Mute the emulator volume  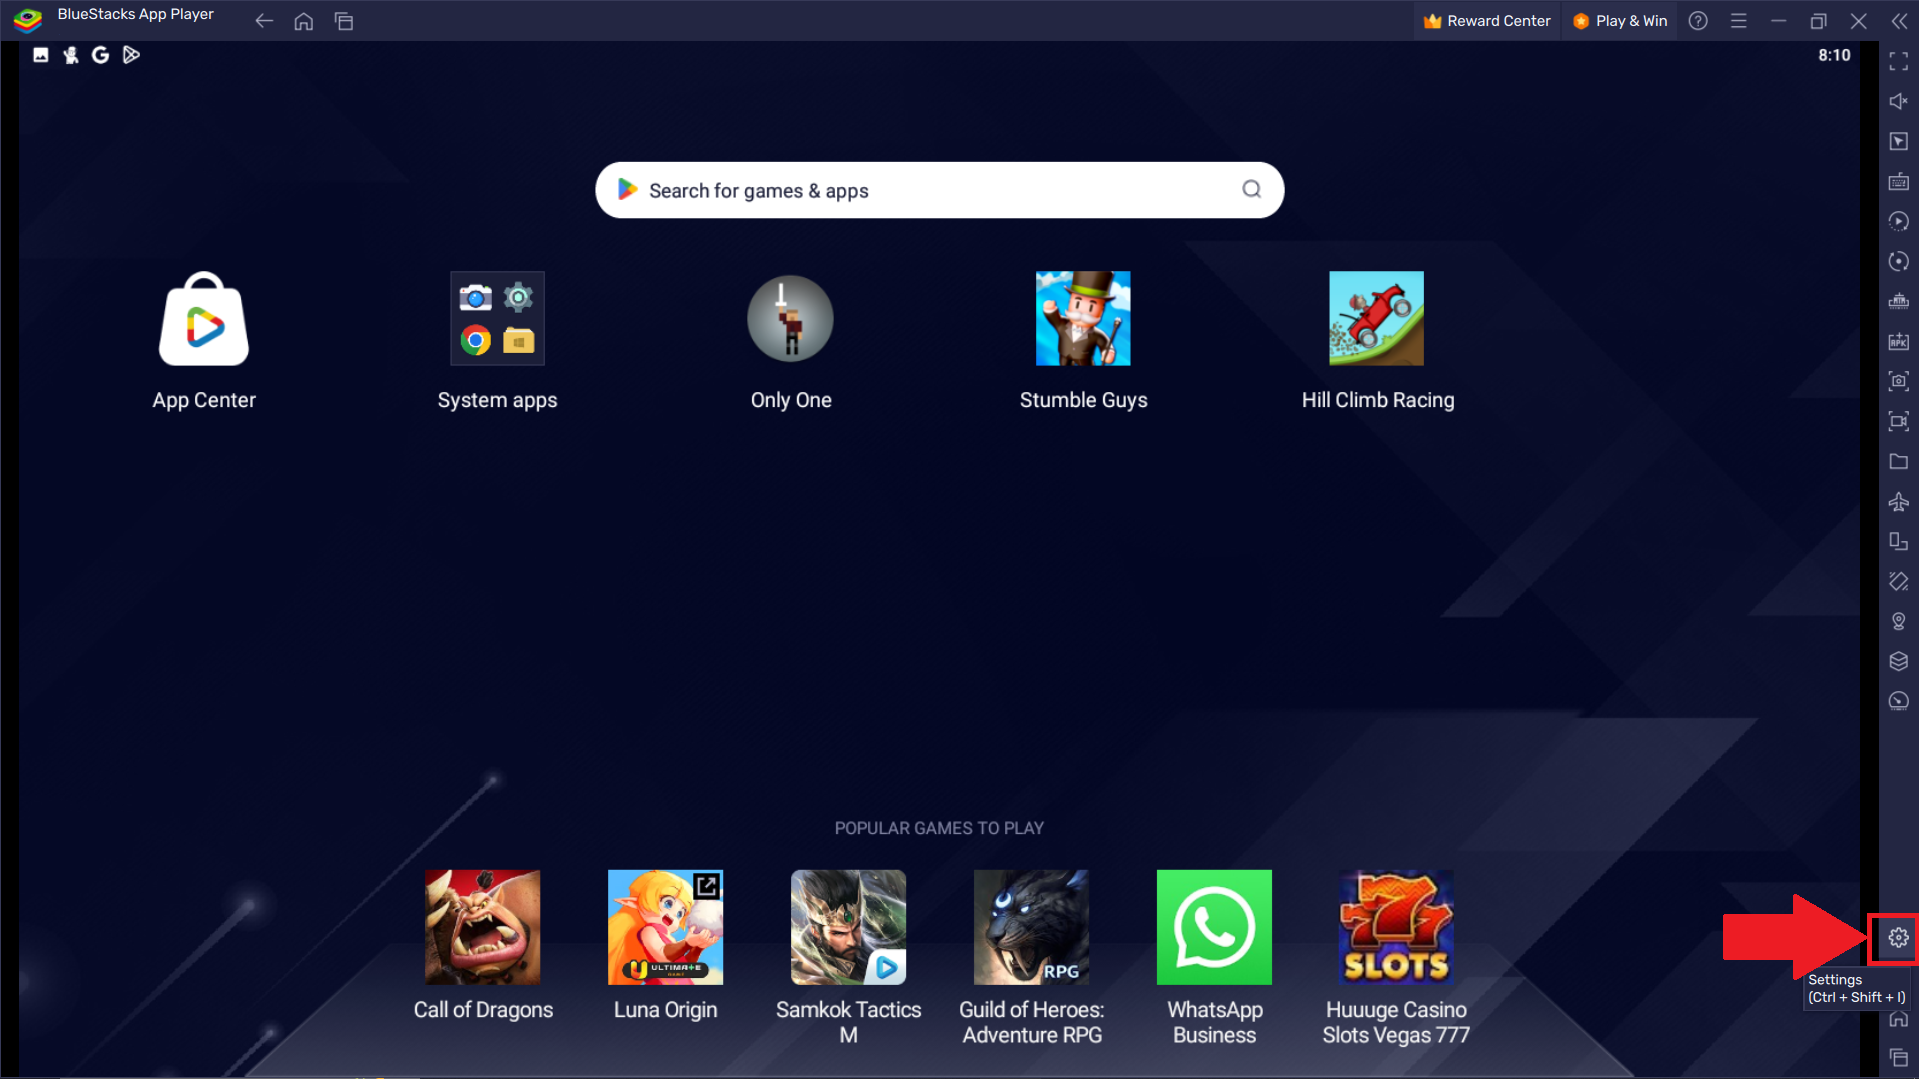pos(1898,101)
